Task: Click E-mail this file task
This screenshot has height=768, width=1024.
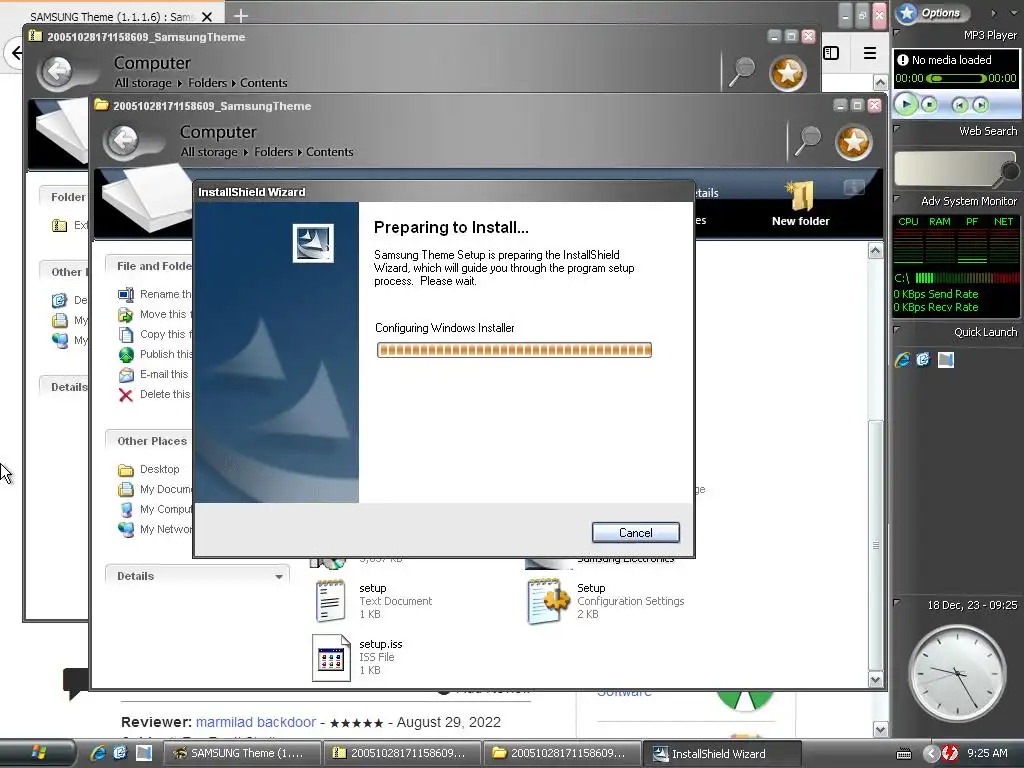Action: point(154,374)
